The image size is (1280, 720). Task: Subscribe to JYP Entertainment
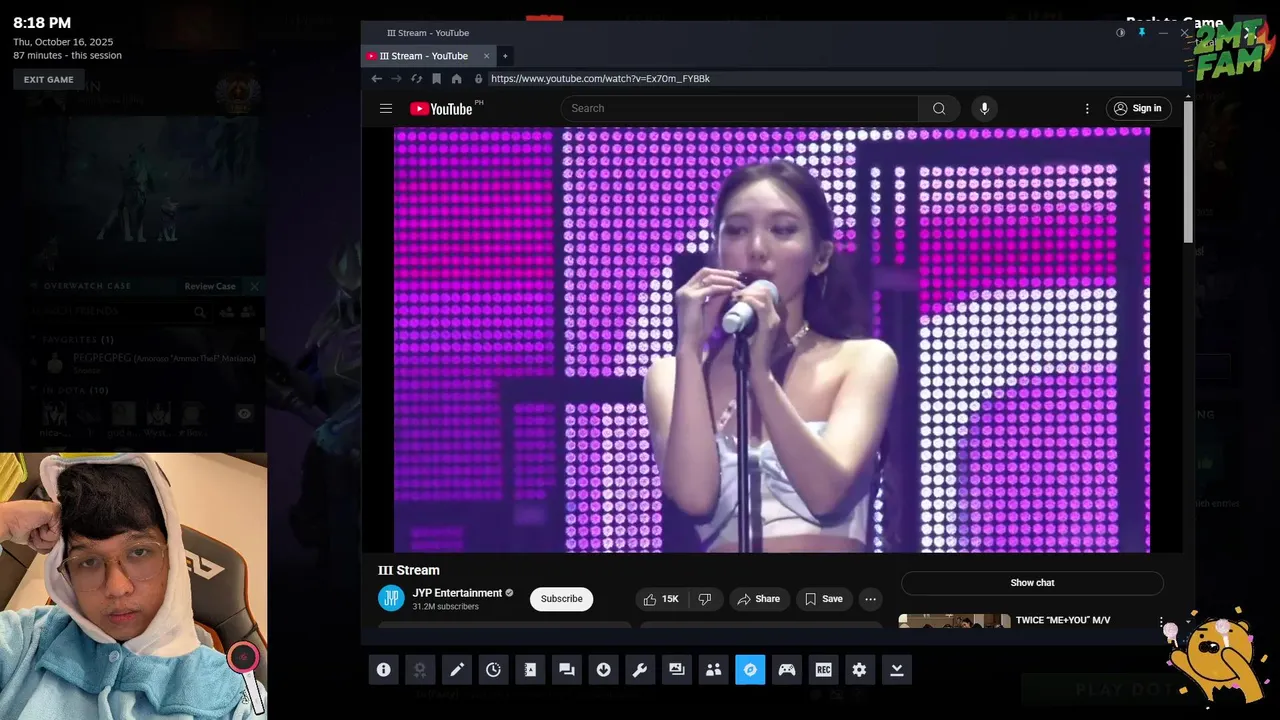[561, 599]
